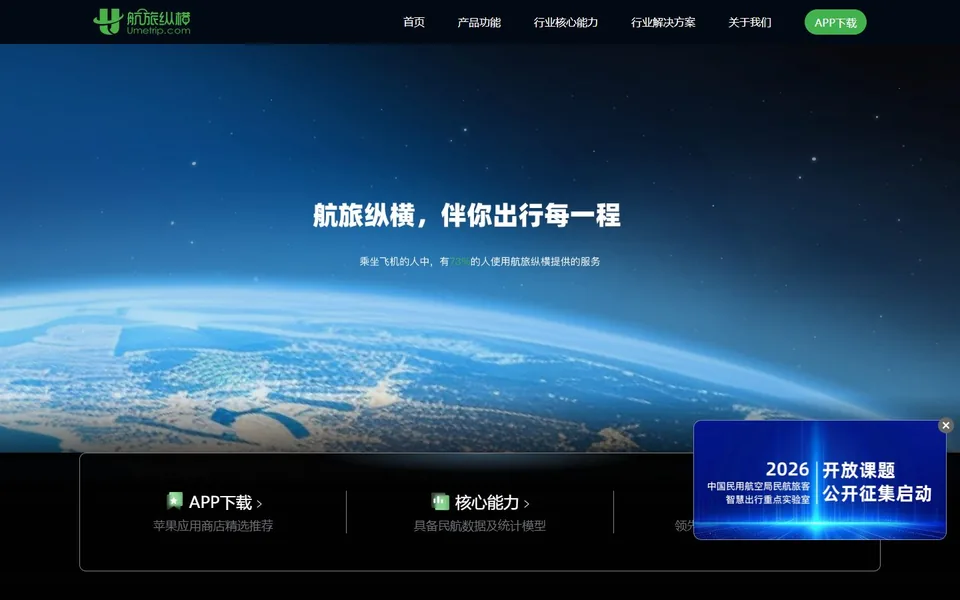
Task: Click the Umetrip 航旅纵横 logo
Action: [142, 21]
